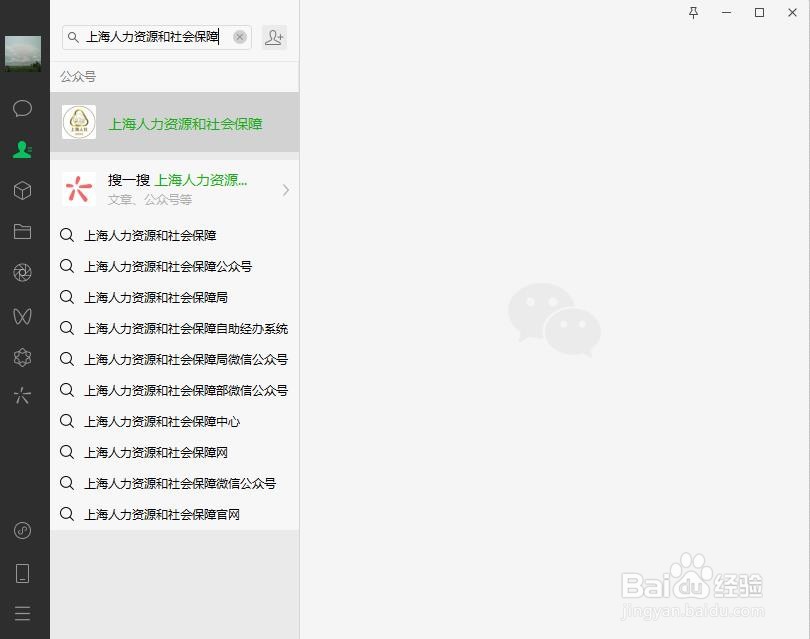Viewport: 810px width, 639px height.
Task: Click the 上海人力资源和社会保障 account logo
Action: 79,122
